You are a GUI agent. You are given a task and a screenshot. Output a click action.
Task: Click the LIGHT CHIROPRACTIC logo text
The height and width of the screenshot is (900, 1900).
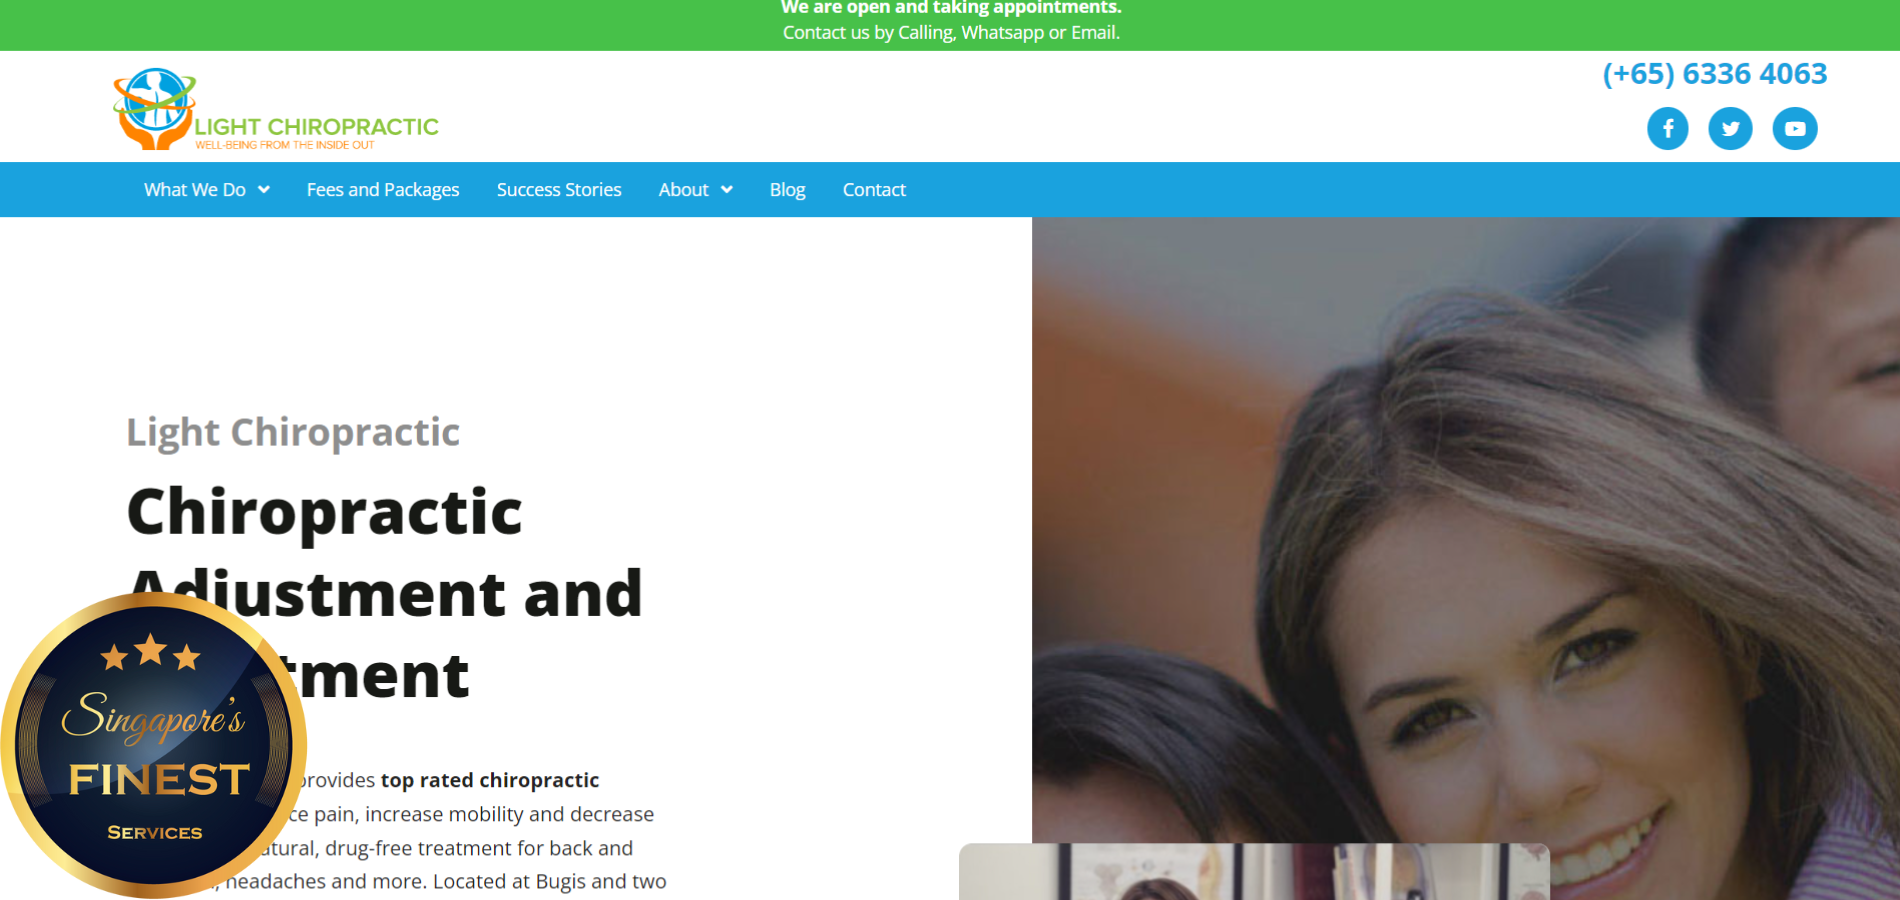pos(316,127)
